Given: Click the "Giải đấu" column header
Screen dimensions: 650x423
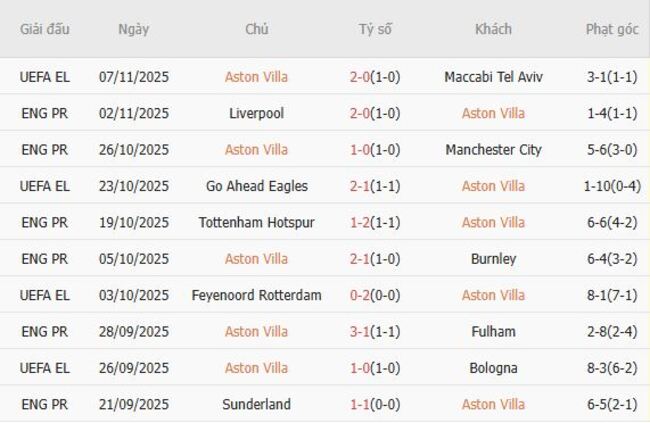Looking at the screenshot, I should [45, 29].
